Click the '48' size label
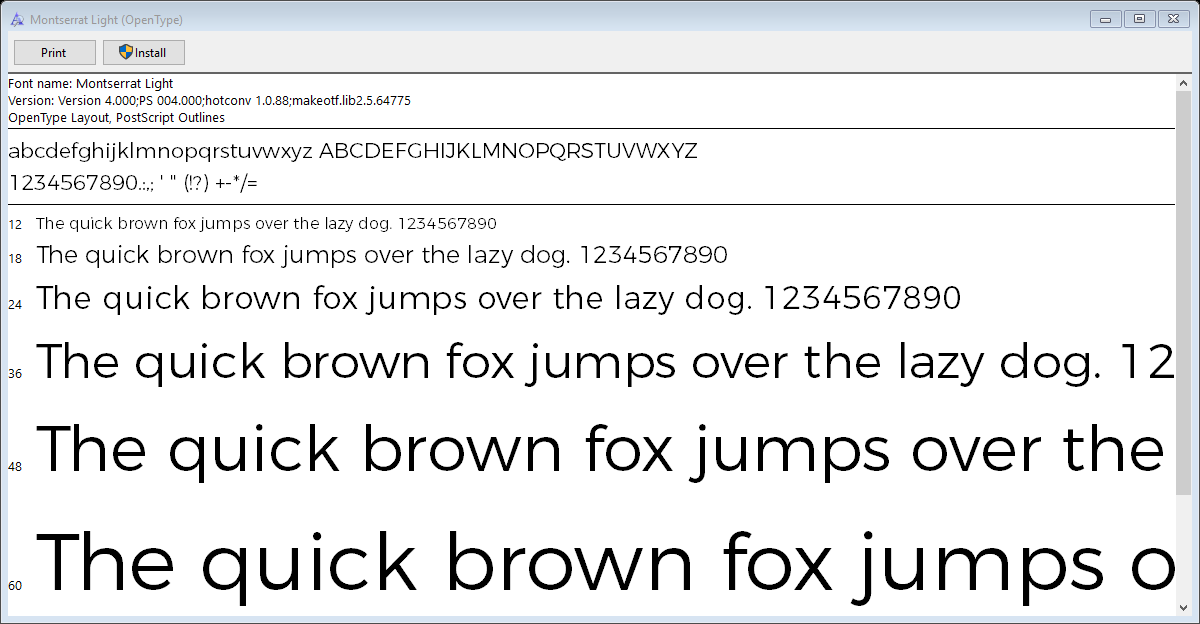This screenshot has width=1200, height=624. pos(15,467)
